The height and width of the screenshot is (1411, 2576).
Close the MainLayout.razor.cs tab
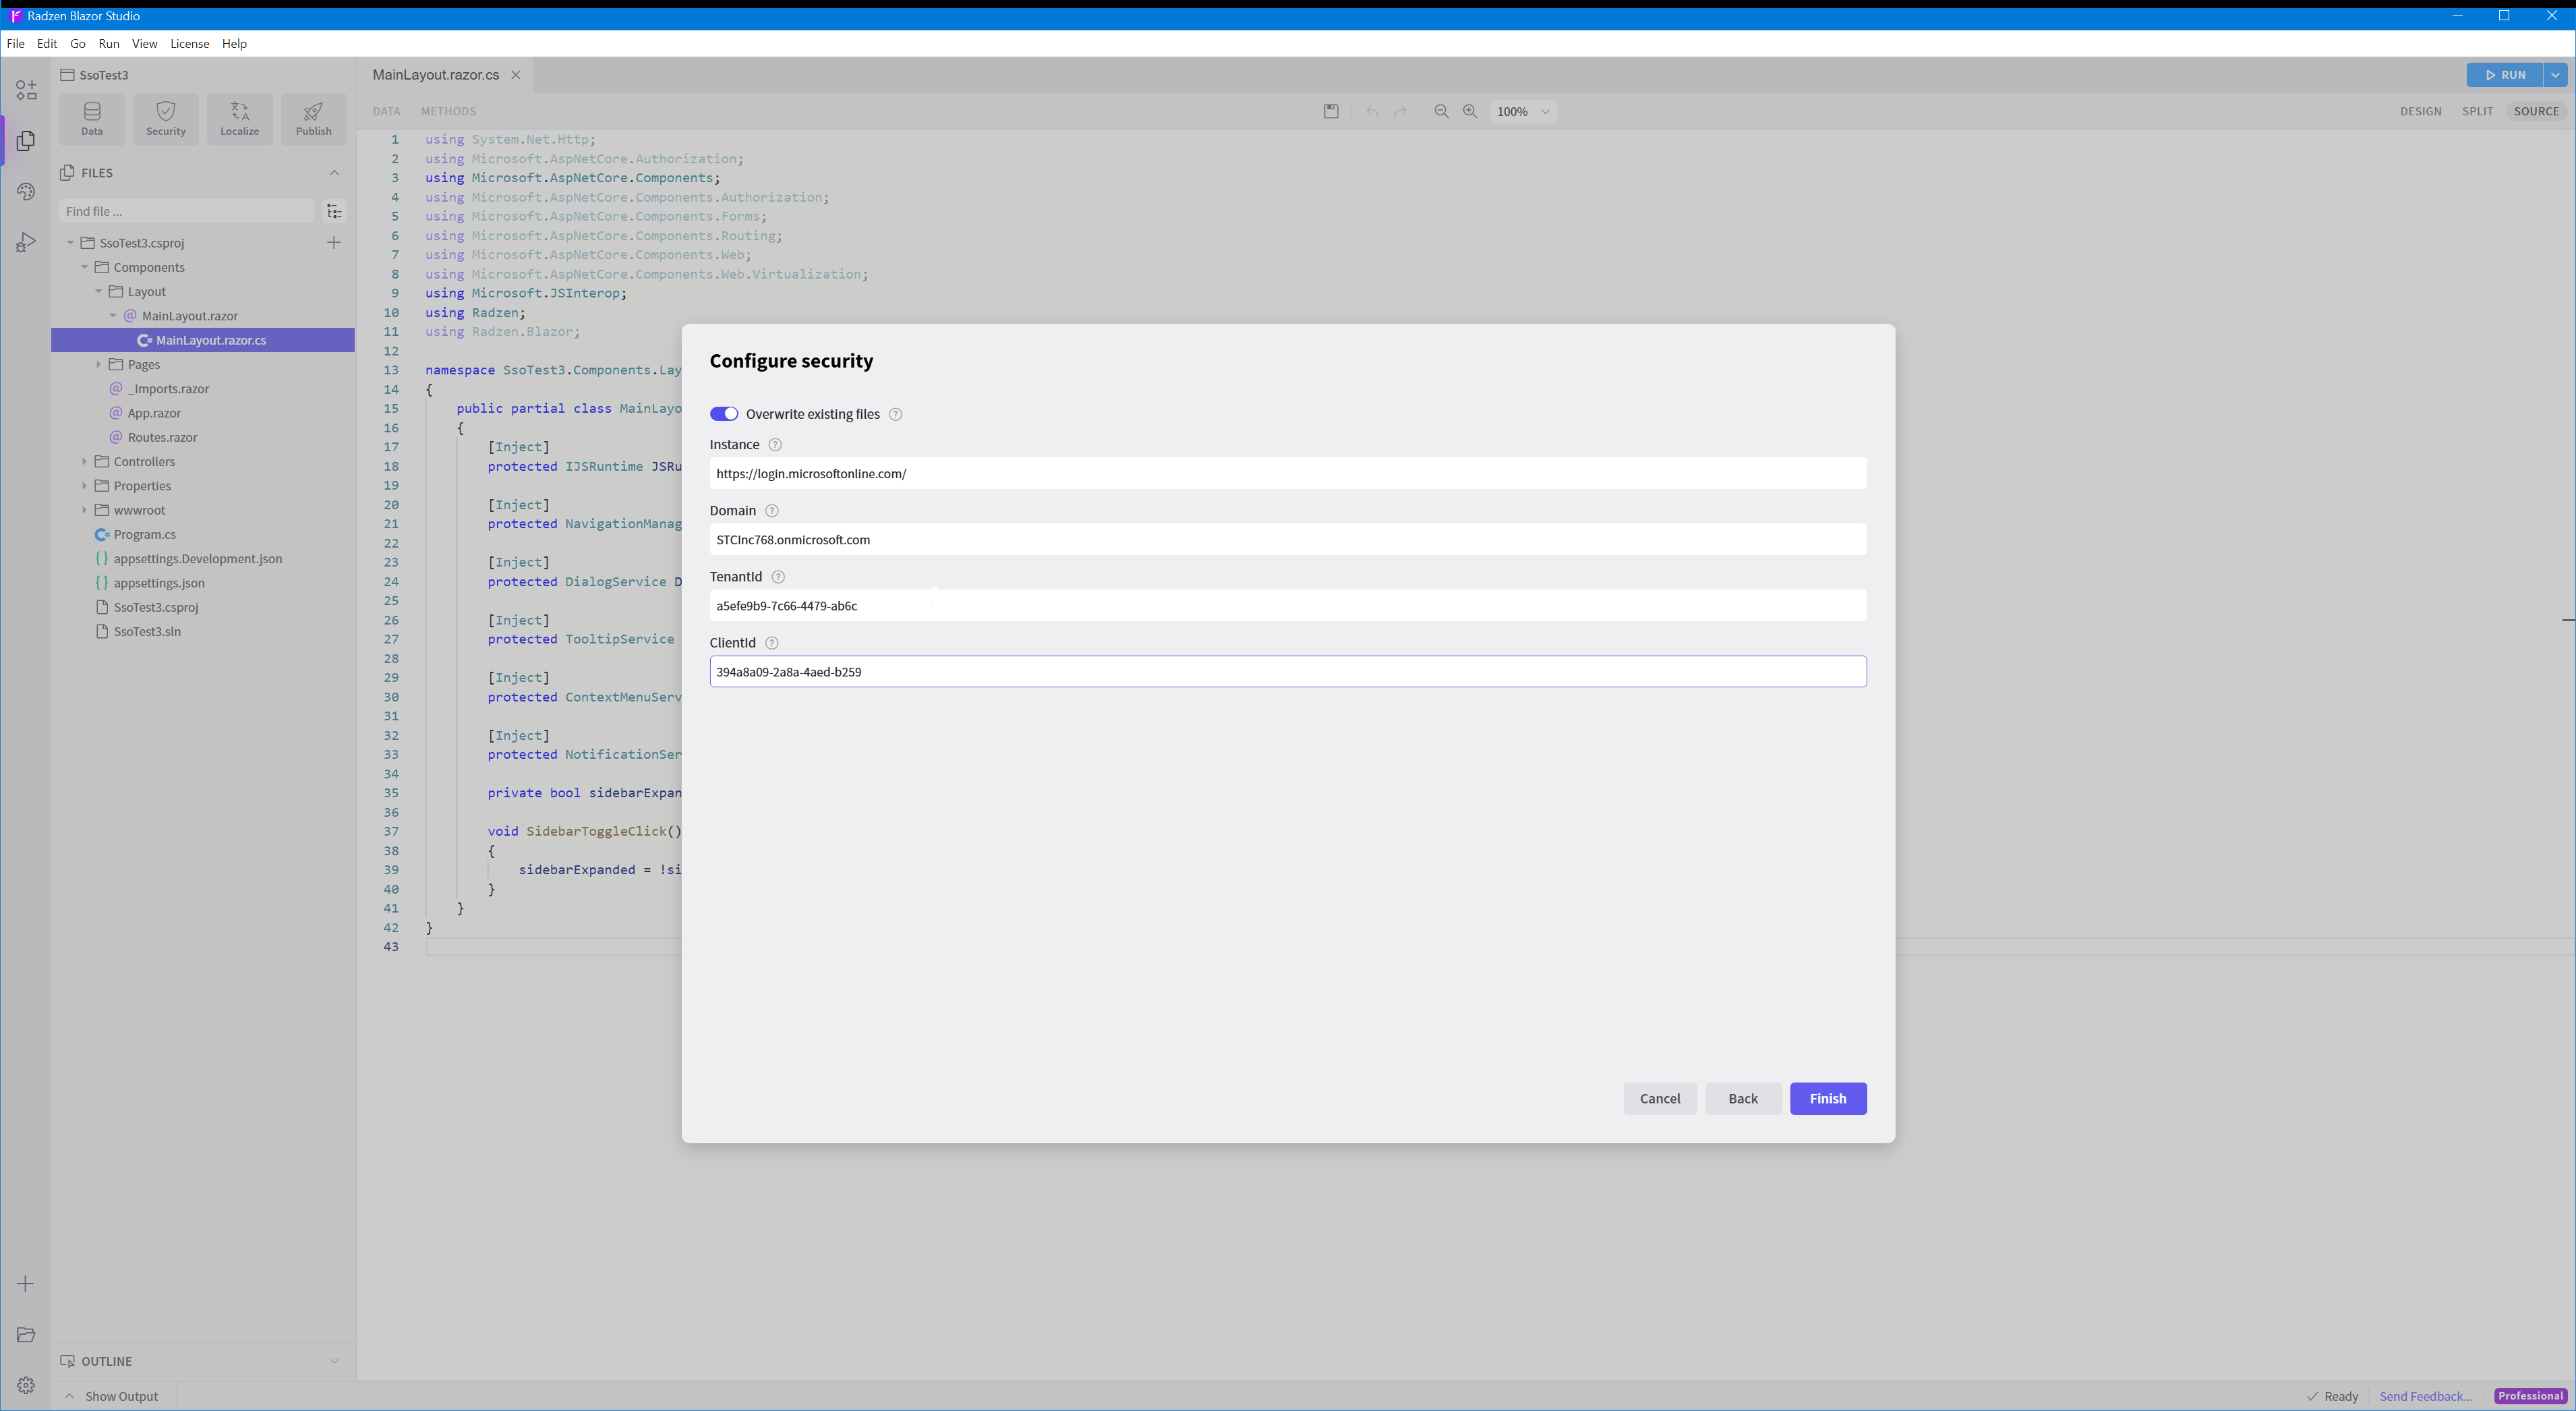tap(516, 75)
